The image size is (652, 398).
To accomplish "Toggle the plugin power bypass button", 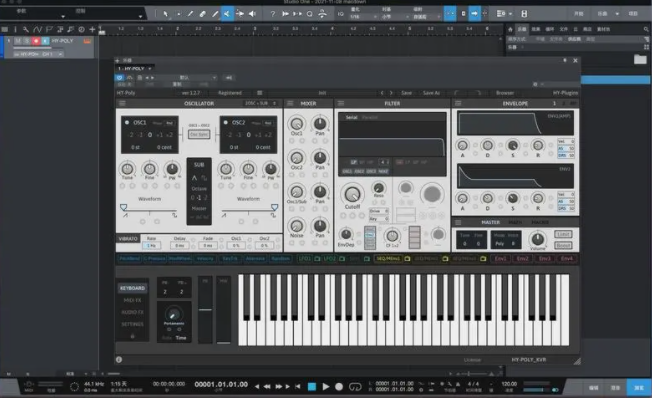I will (x=119, y=77).
